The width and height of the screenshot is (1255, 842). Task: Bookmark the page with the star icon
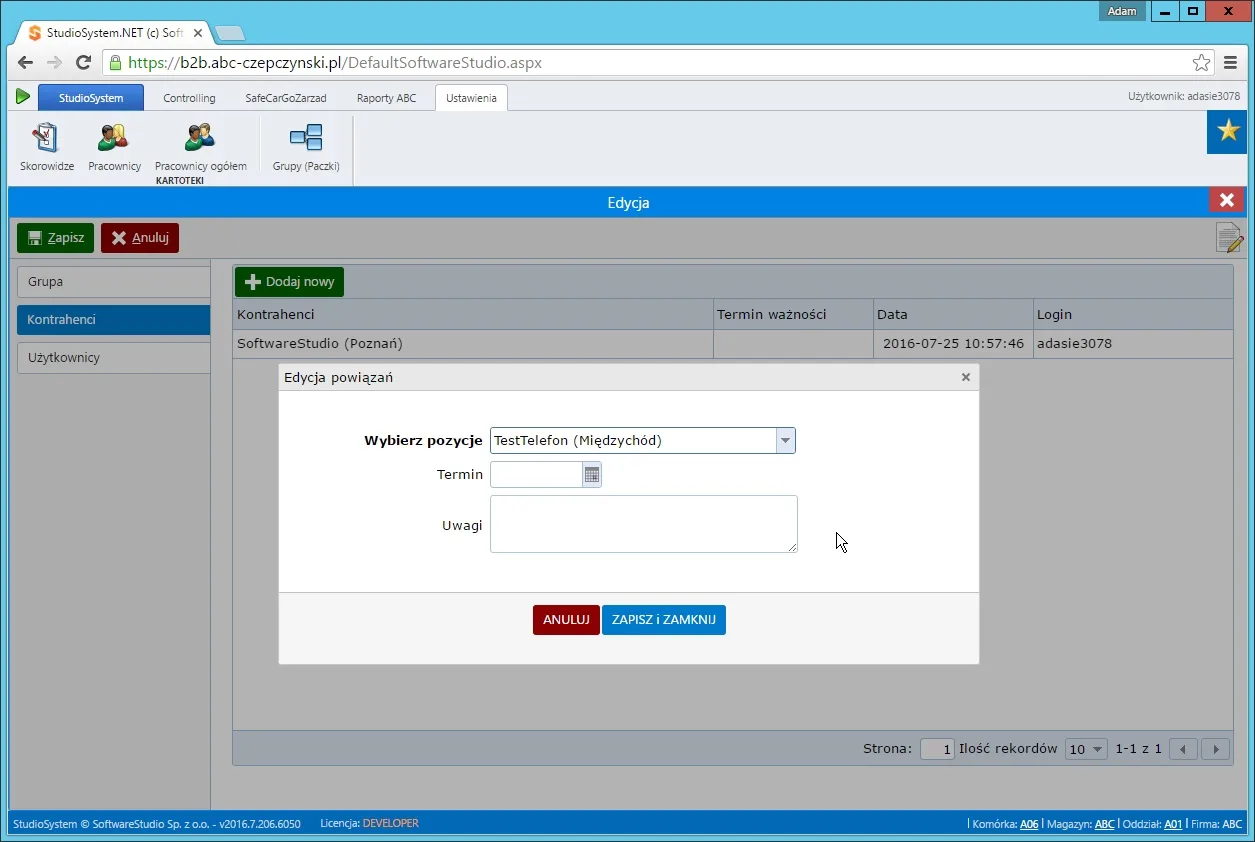coord(1201,62)
